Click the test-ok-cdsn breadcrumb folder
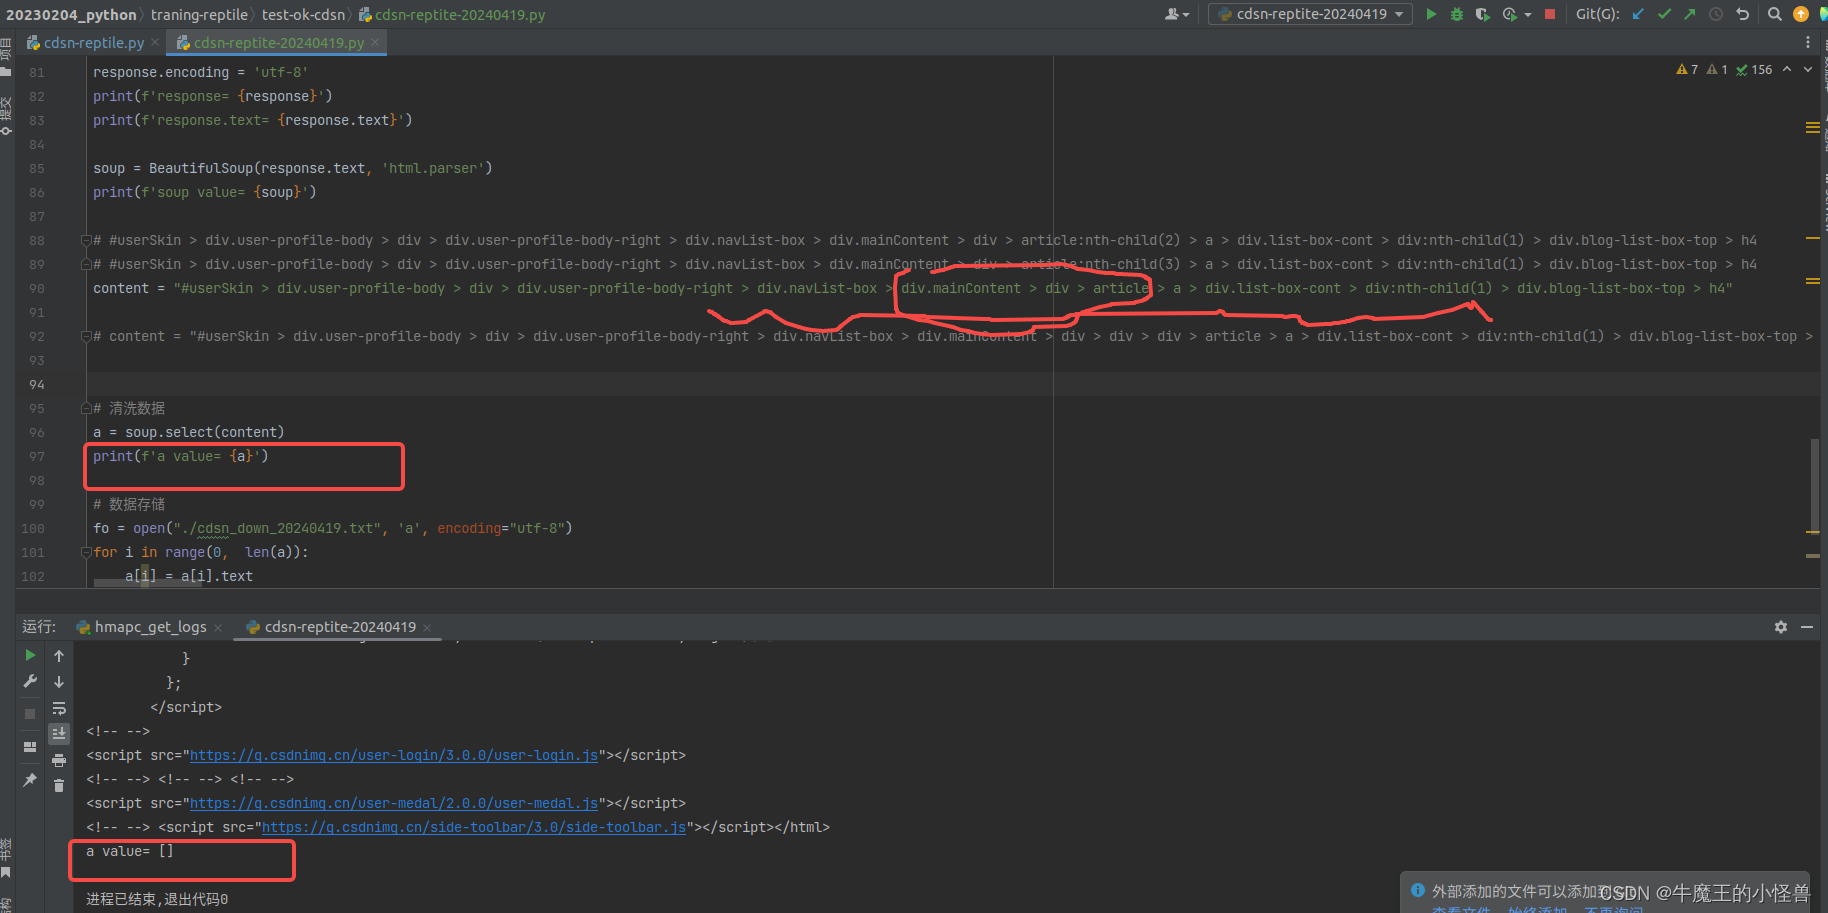Image resolution: width=1828 pixels, height=913 pixels. coord(303,14)
